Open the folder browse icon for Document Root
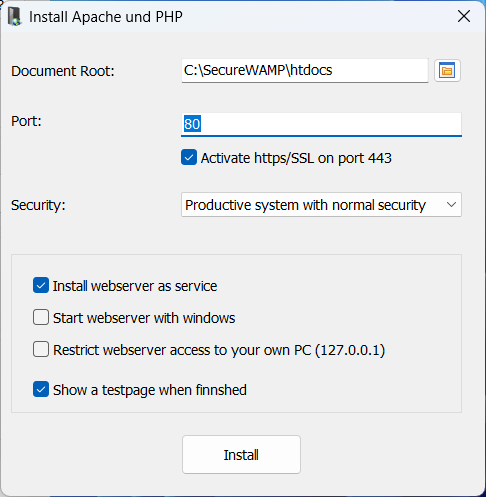The image size is (486, 497). pyautogui.click(x=447, y=70)
